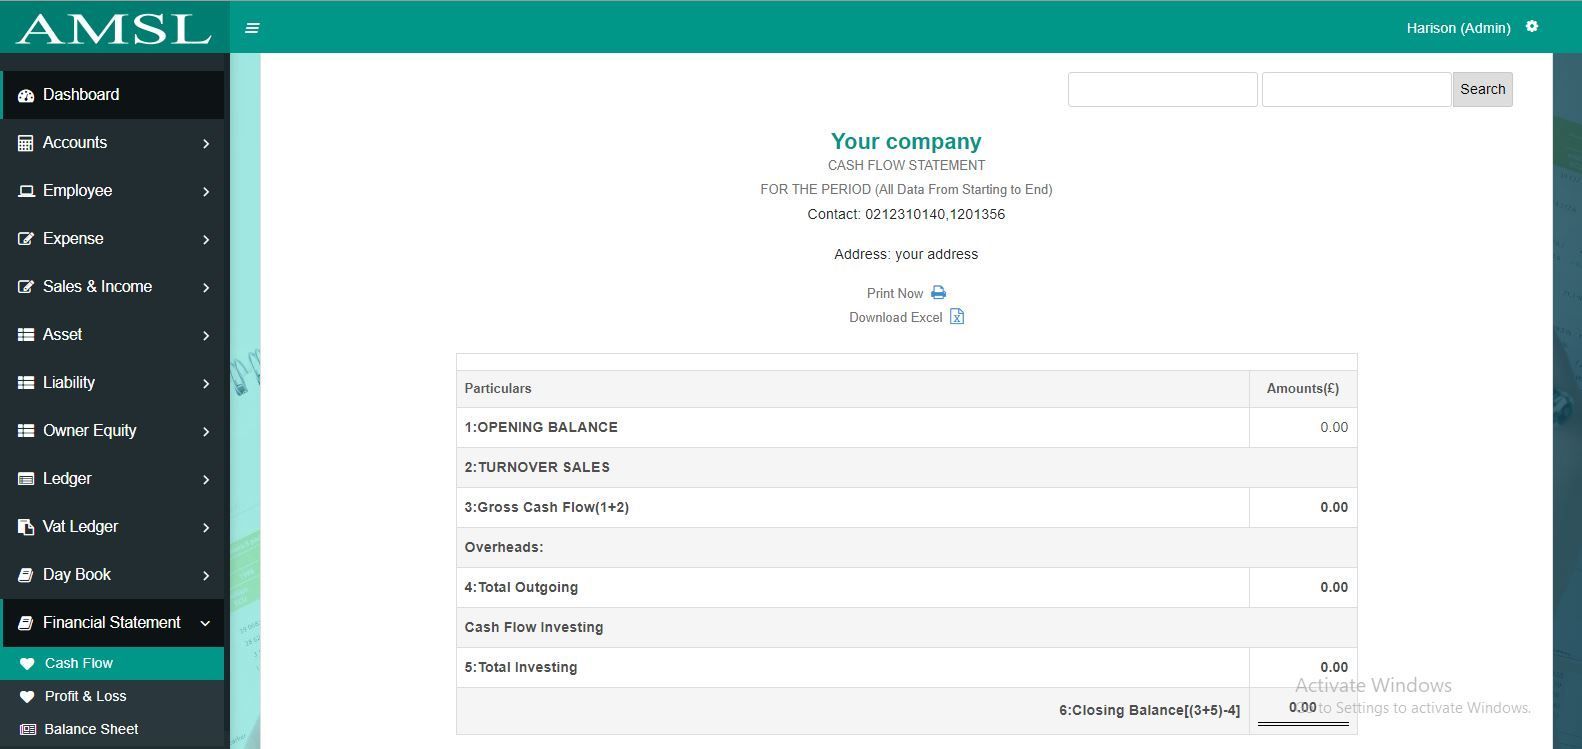
Task: Click the Employee laptop icon
Action: click(x=26, y=191)
